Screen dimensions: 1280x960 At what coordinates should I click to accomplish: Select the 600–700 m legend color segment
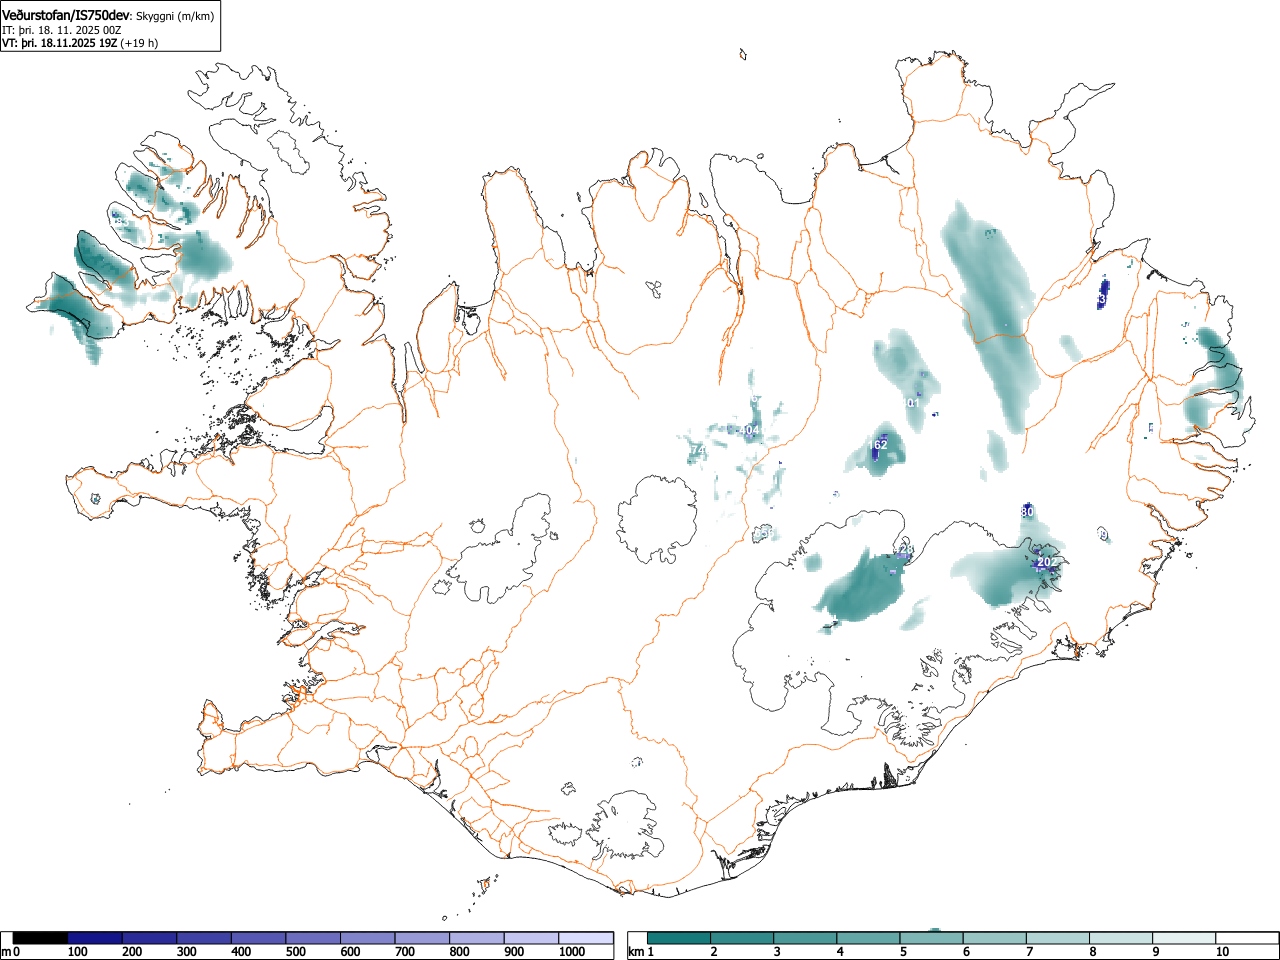tap(367, 938)
